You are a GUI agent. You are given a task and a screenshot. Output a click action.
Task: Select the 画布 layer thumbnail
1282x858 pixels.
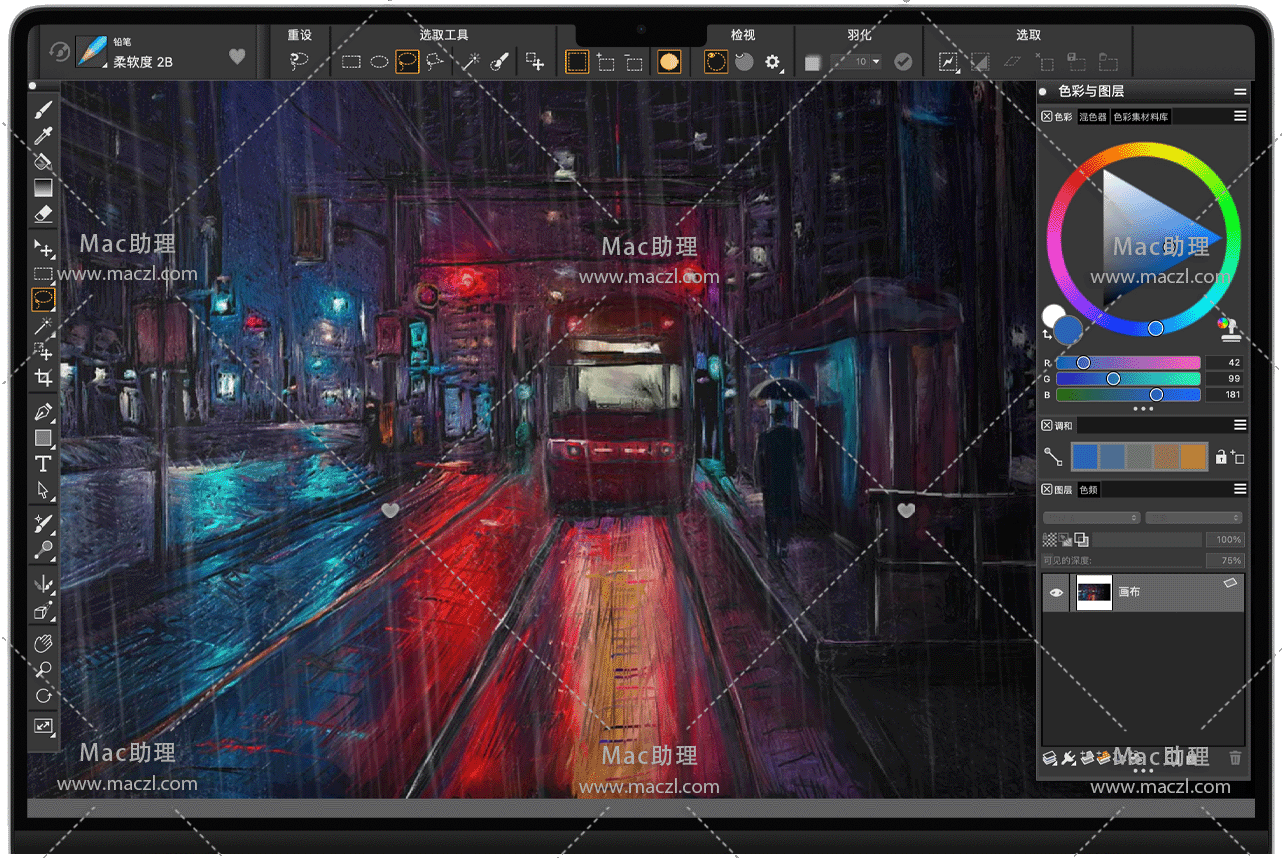[x=1094, y=593]
